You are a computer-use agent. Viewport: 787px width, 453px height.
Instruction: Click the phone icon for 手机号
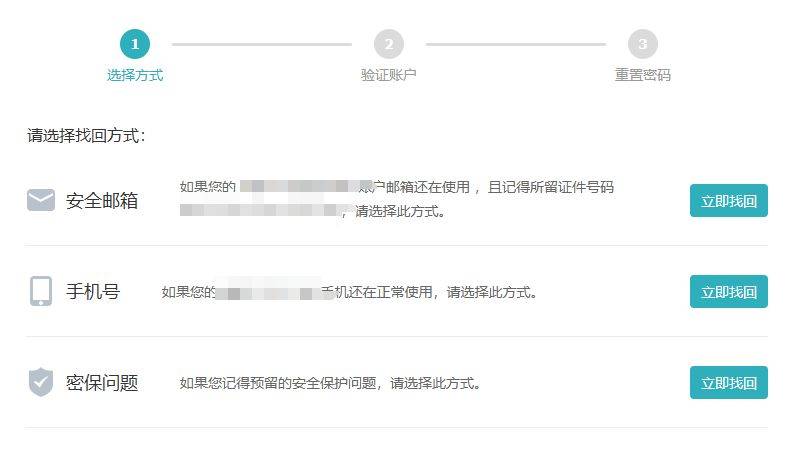tap(41, 291)
